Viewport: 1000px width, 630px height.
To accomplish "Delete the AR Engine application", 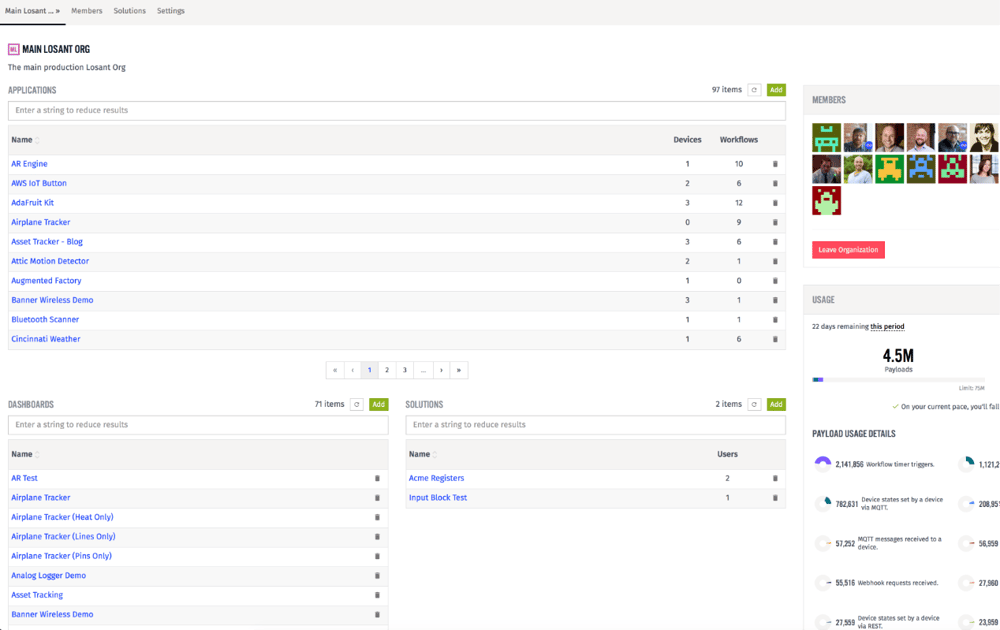I will click(776, 164).
